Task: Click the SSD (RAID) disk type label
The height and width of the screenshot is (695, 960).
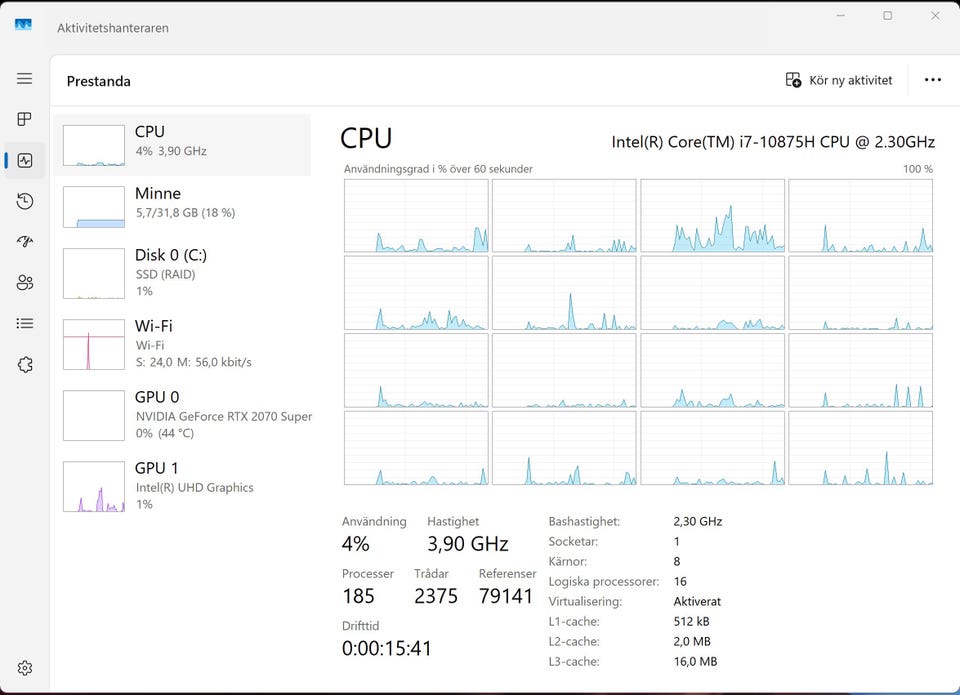Action: pyautogui.click(x=165, y=274)
